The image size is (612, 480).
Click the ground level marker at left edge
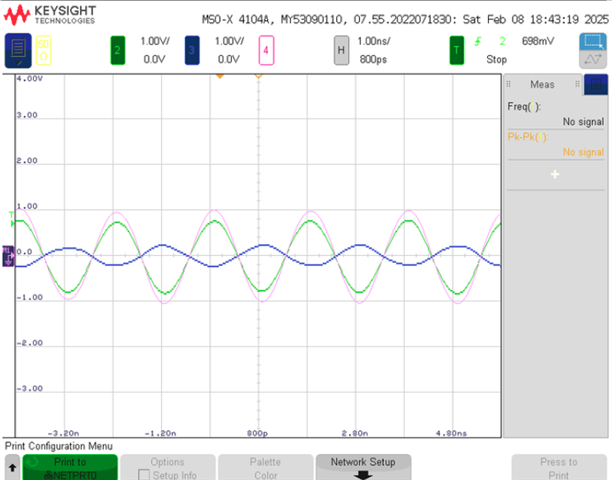pyautogui.click(x=8, y=256)
